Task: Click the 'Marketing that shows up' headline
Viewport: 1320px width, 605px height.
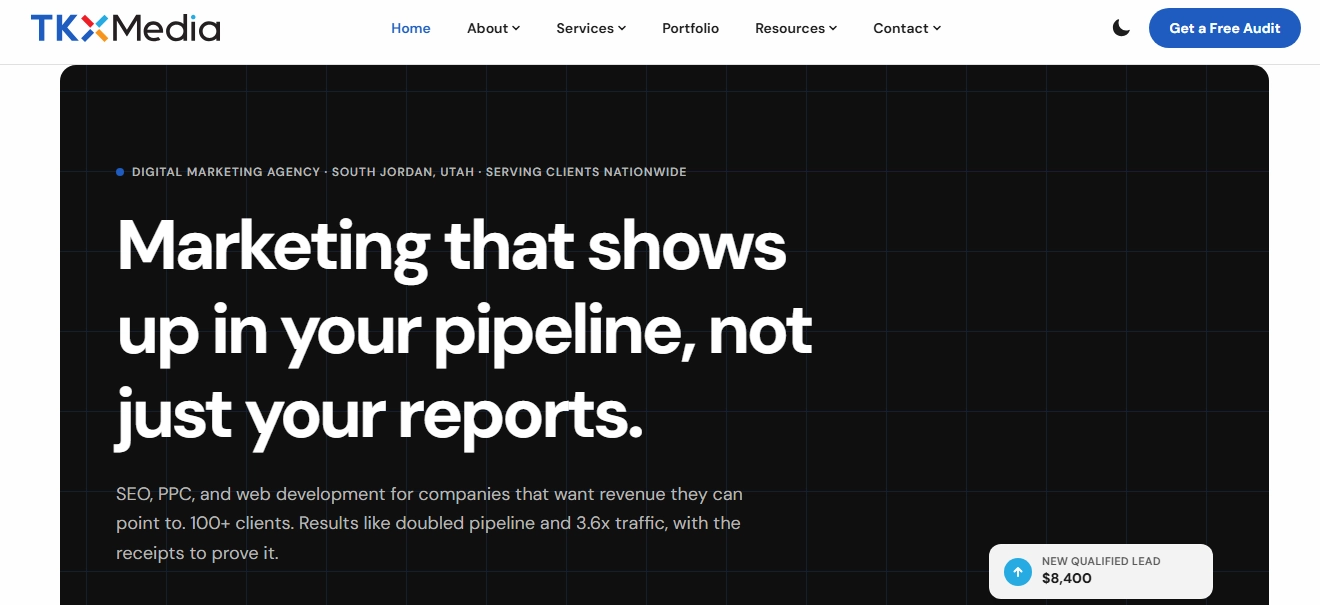Action: [465, 329]
